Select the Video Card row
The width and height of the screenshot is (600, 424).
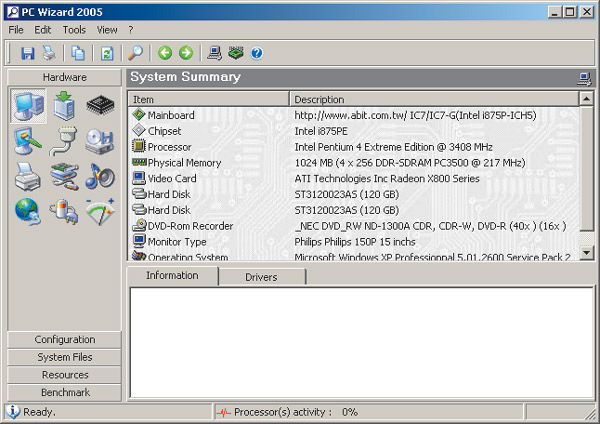point(354,179)
